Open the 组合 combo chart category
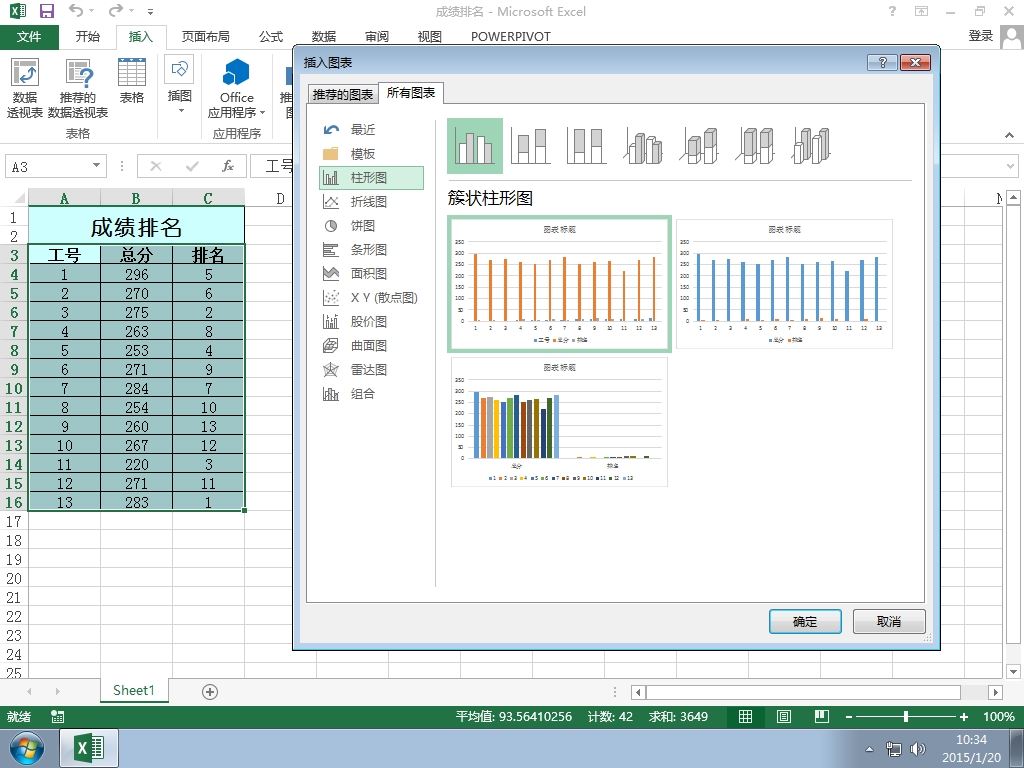The image size is (1024, 768). point(362,394)
